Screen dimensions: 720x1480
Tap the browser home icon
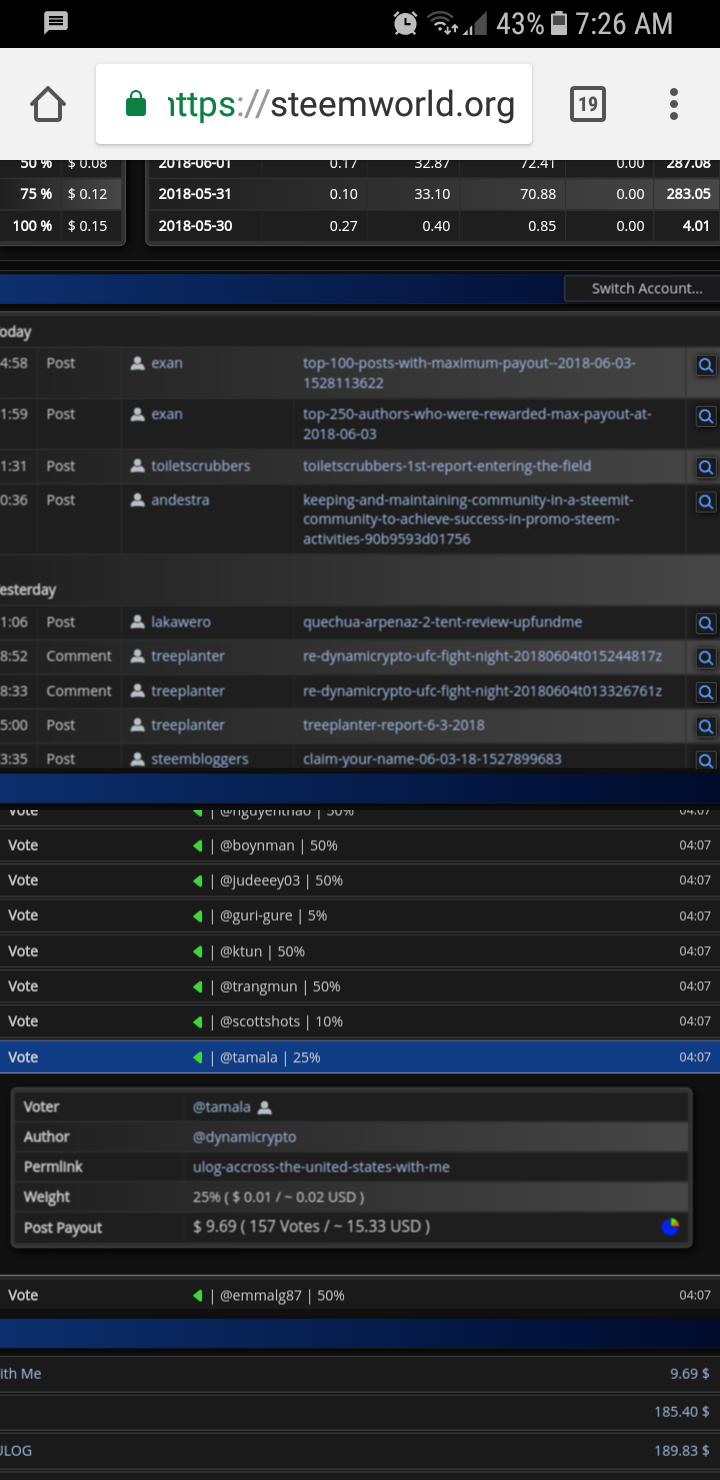click(x=48, y=104)
